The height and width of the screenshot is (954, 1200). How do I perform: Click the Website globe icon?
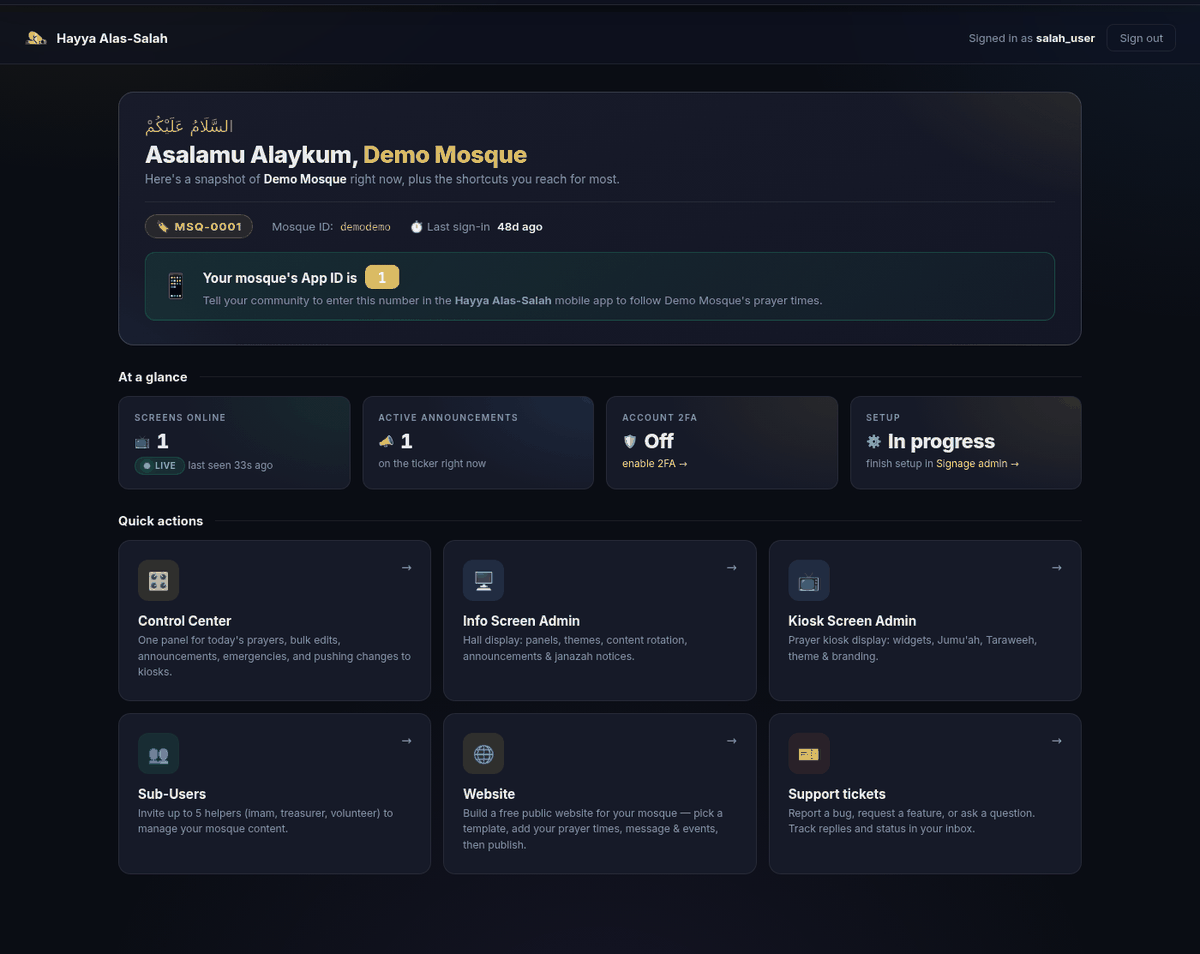pyautogui.click(x=483, y=753)
